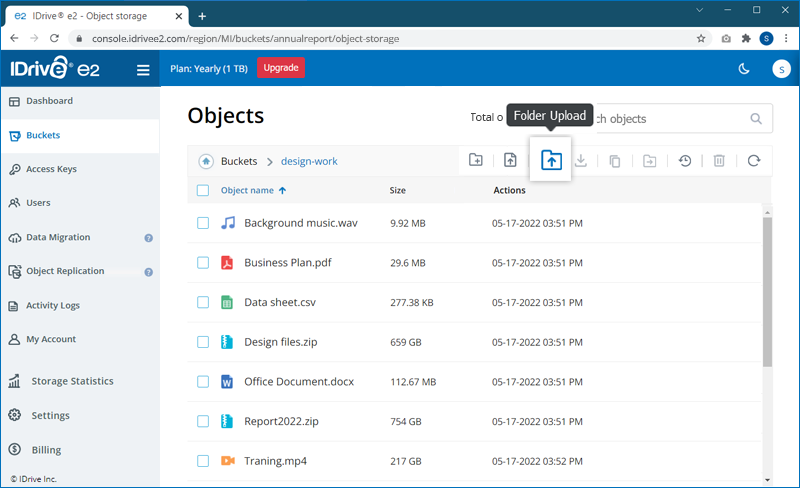
Task: Go to Activity Logs in sidebar
Action: 52,305
